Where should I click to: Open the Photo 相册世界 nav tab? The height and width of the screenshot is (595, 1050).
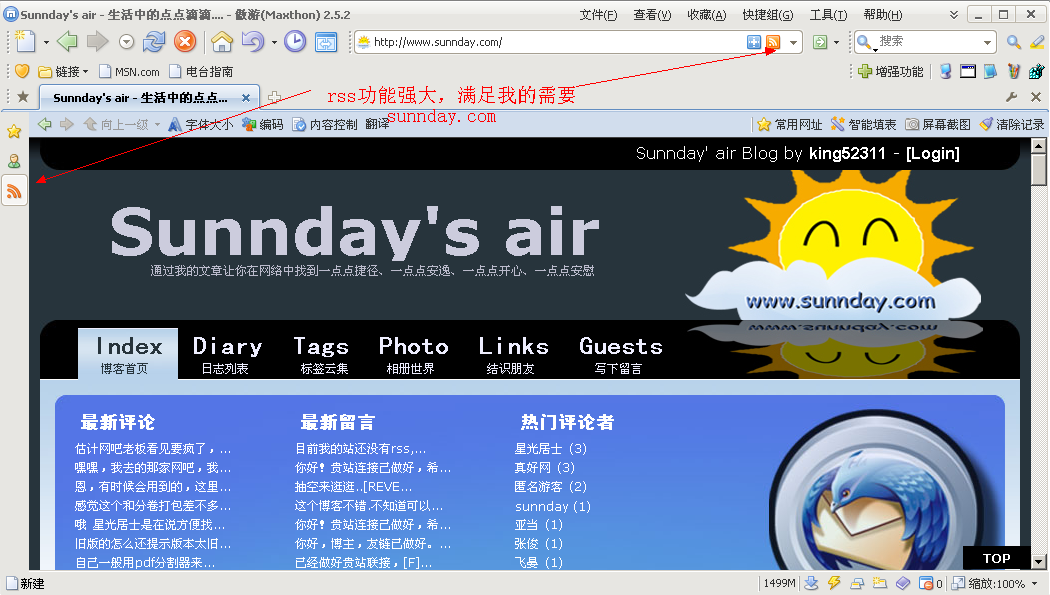pyautogui.click(x=413, y=355)
